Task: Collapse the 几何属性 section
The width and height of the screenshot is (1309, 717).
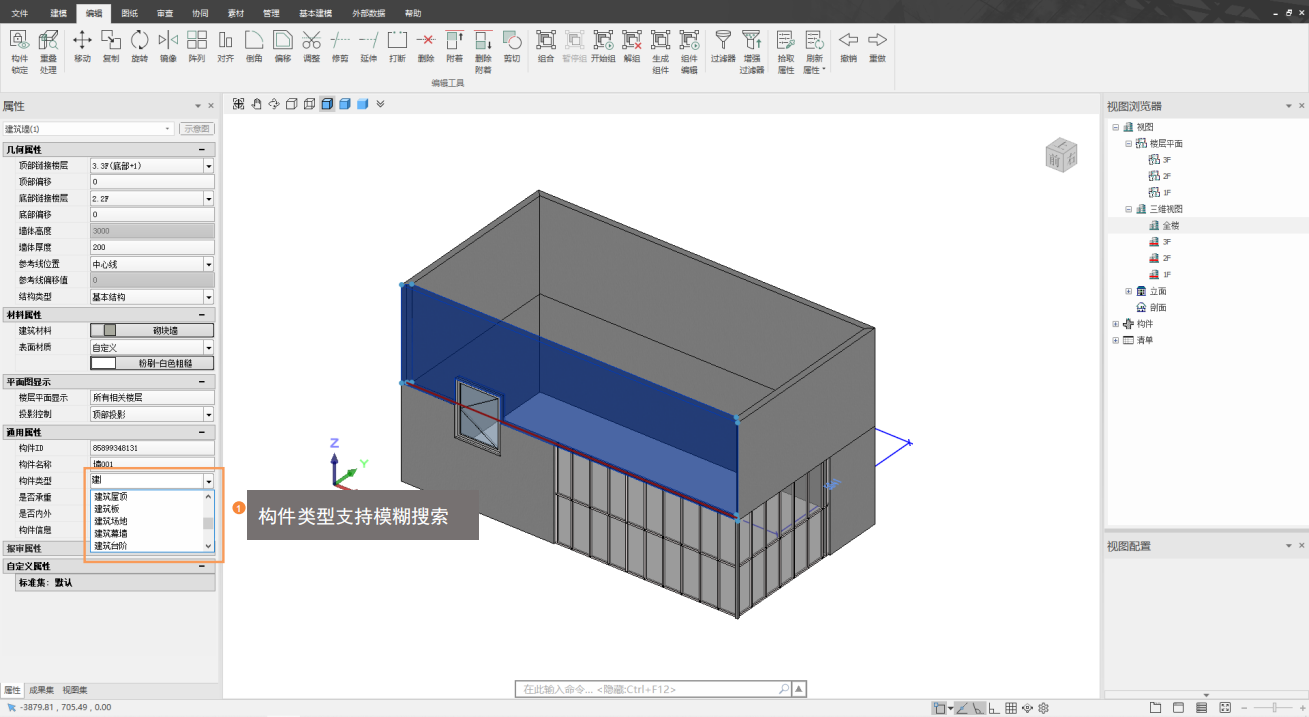Action: pos(202,149)
